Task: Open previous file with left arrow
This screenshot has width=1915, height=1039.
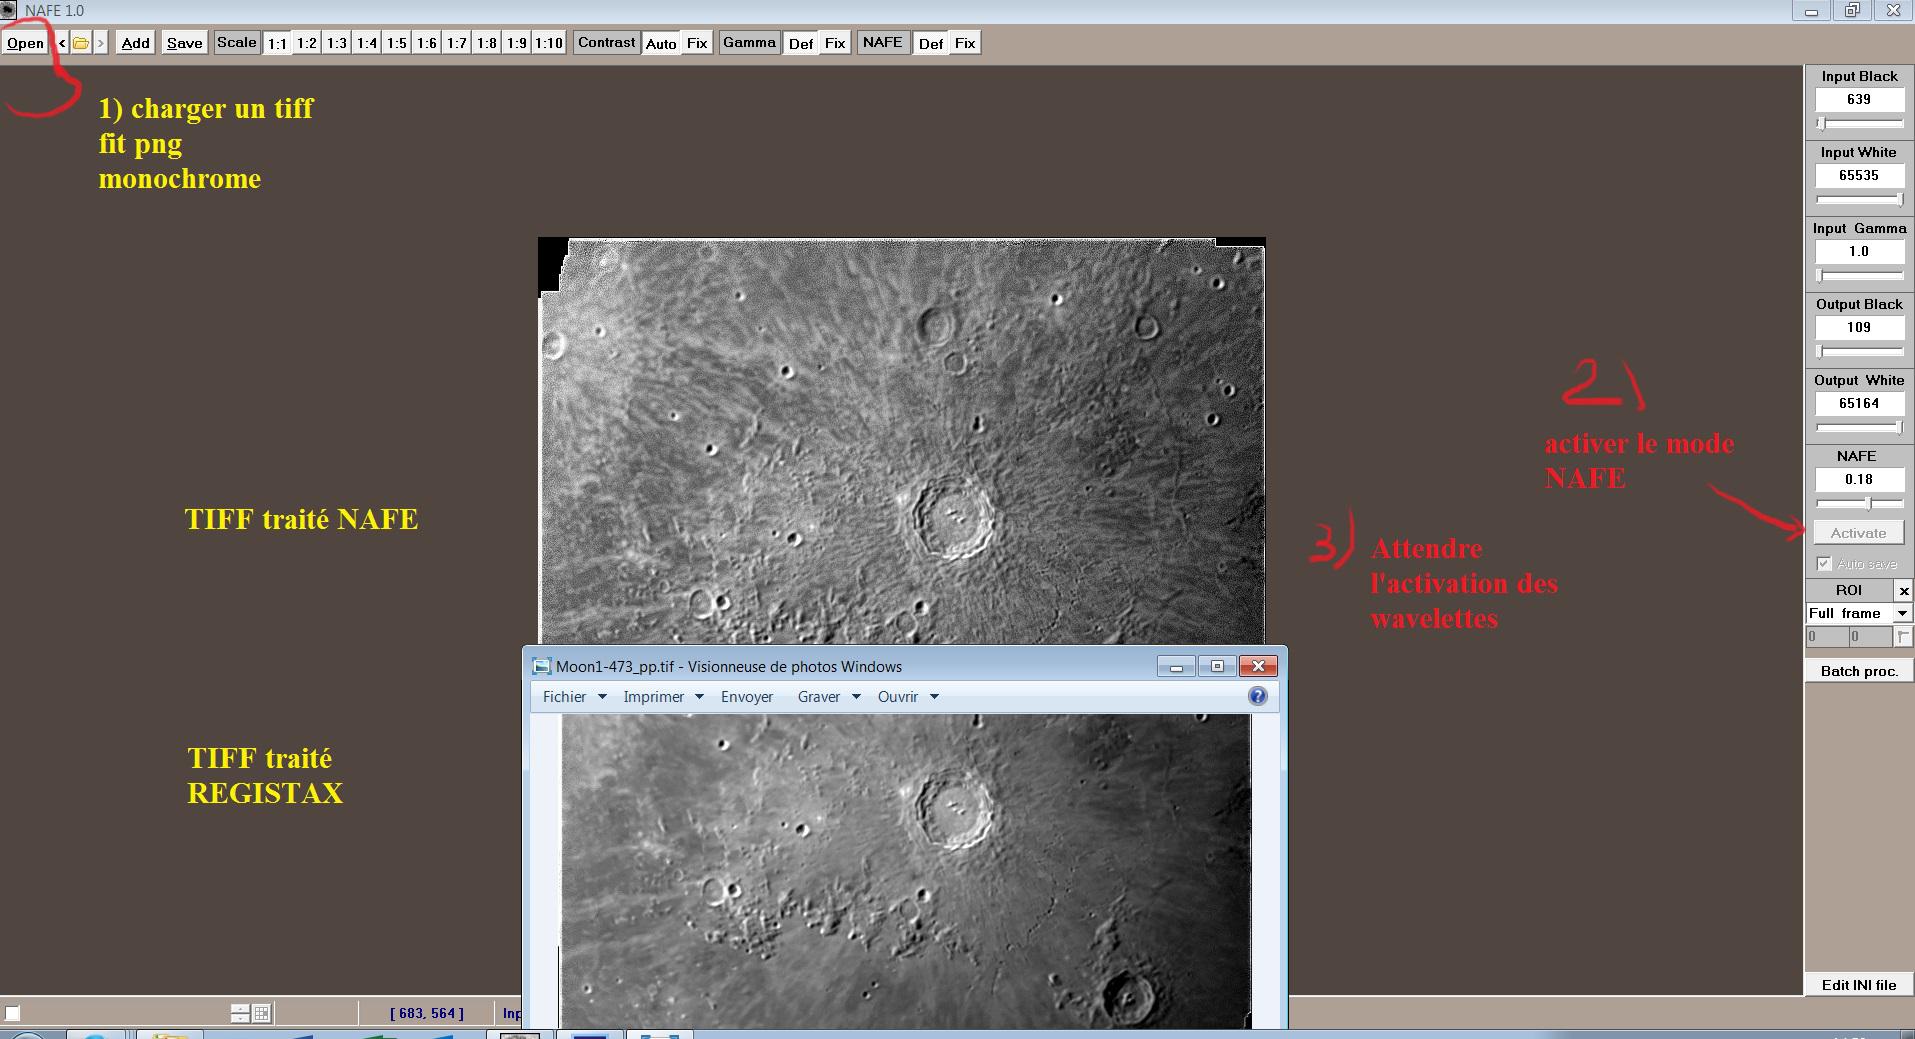Action: [62, 43]
